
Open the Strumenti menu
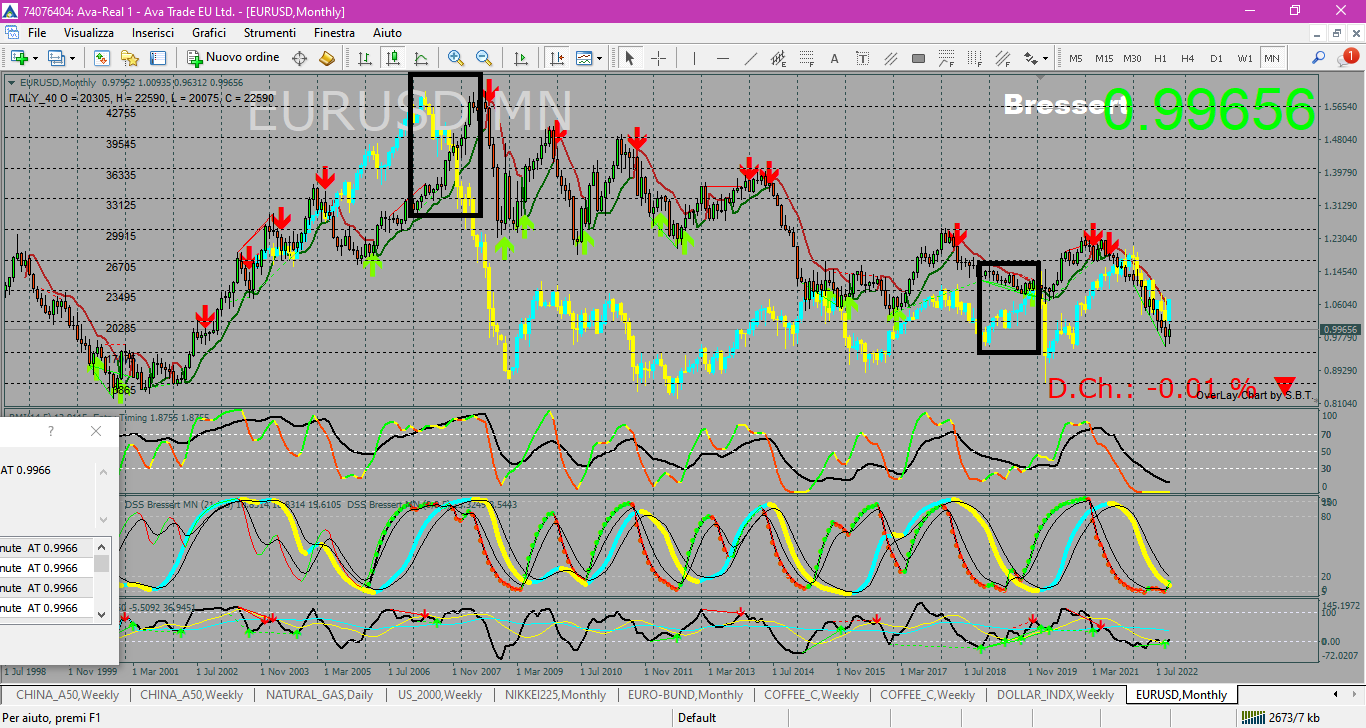point(269,33)
